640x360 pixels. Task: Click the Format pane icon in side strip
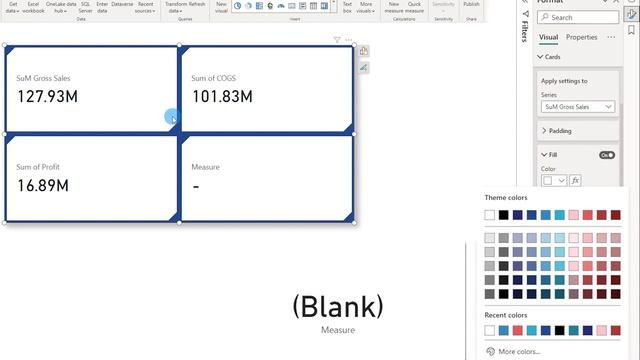coord(631,14)
